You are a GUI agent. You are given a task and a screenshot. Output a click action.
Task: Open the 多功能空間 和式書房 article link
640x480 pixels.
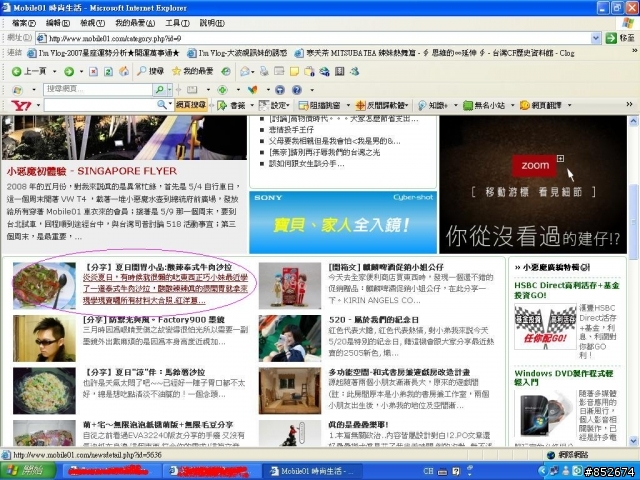(x=399, y=372)
